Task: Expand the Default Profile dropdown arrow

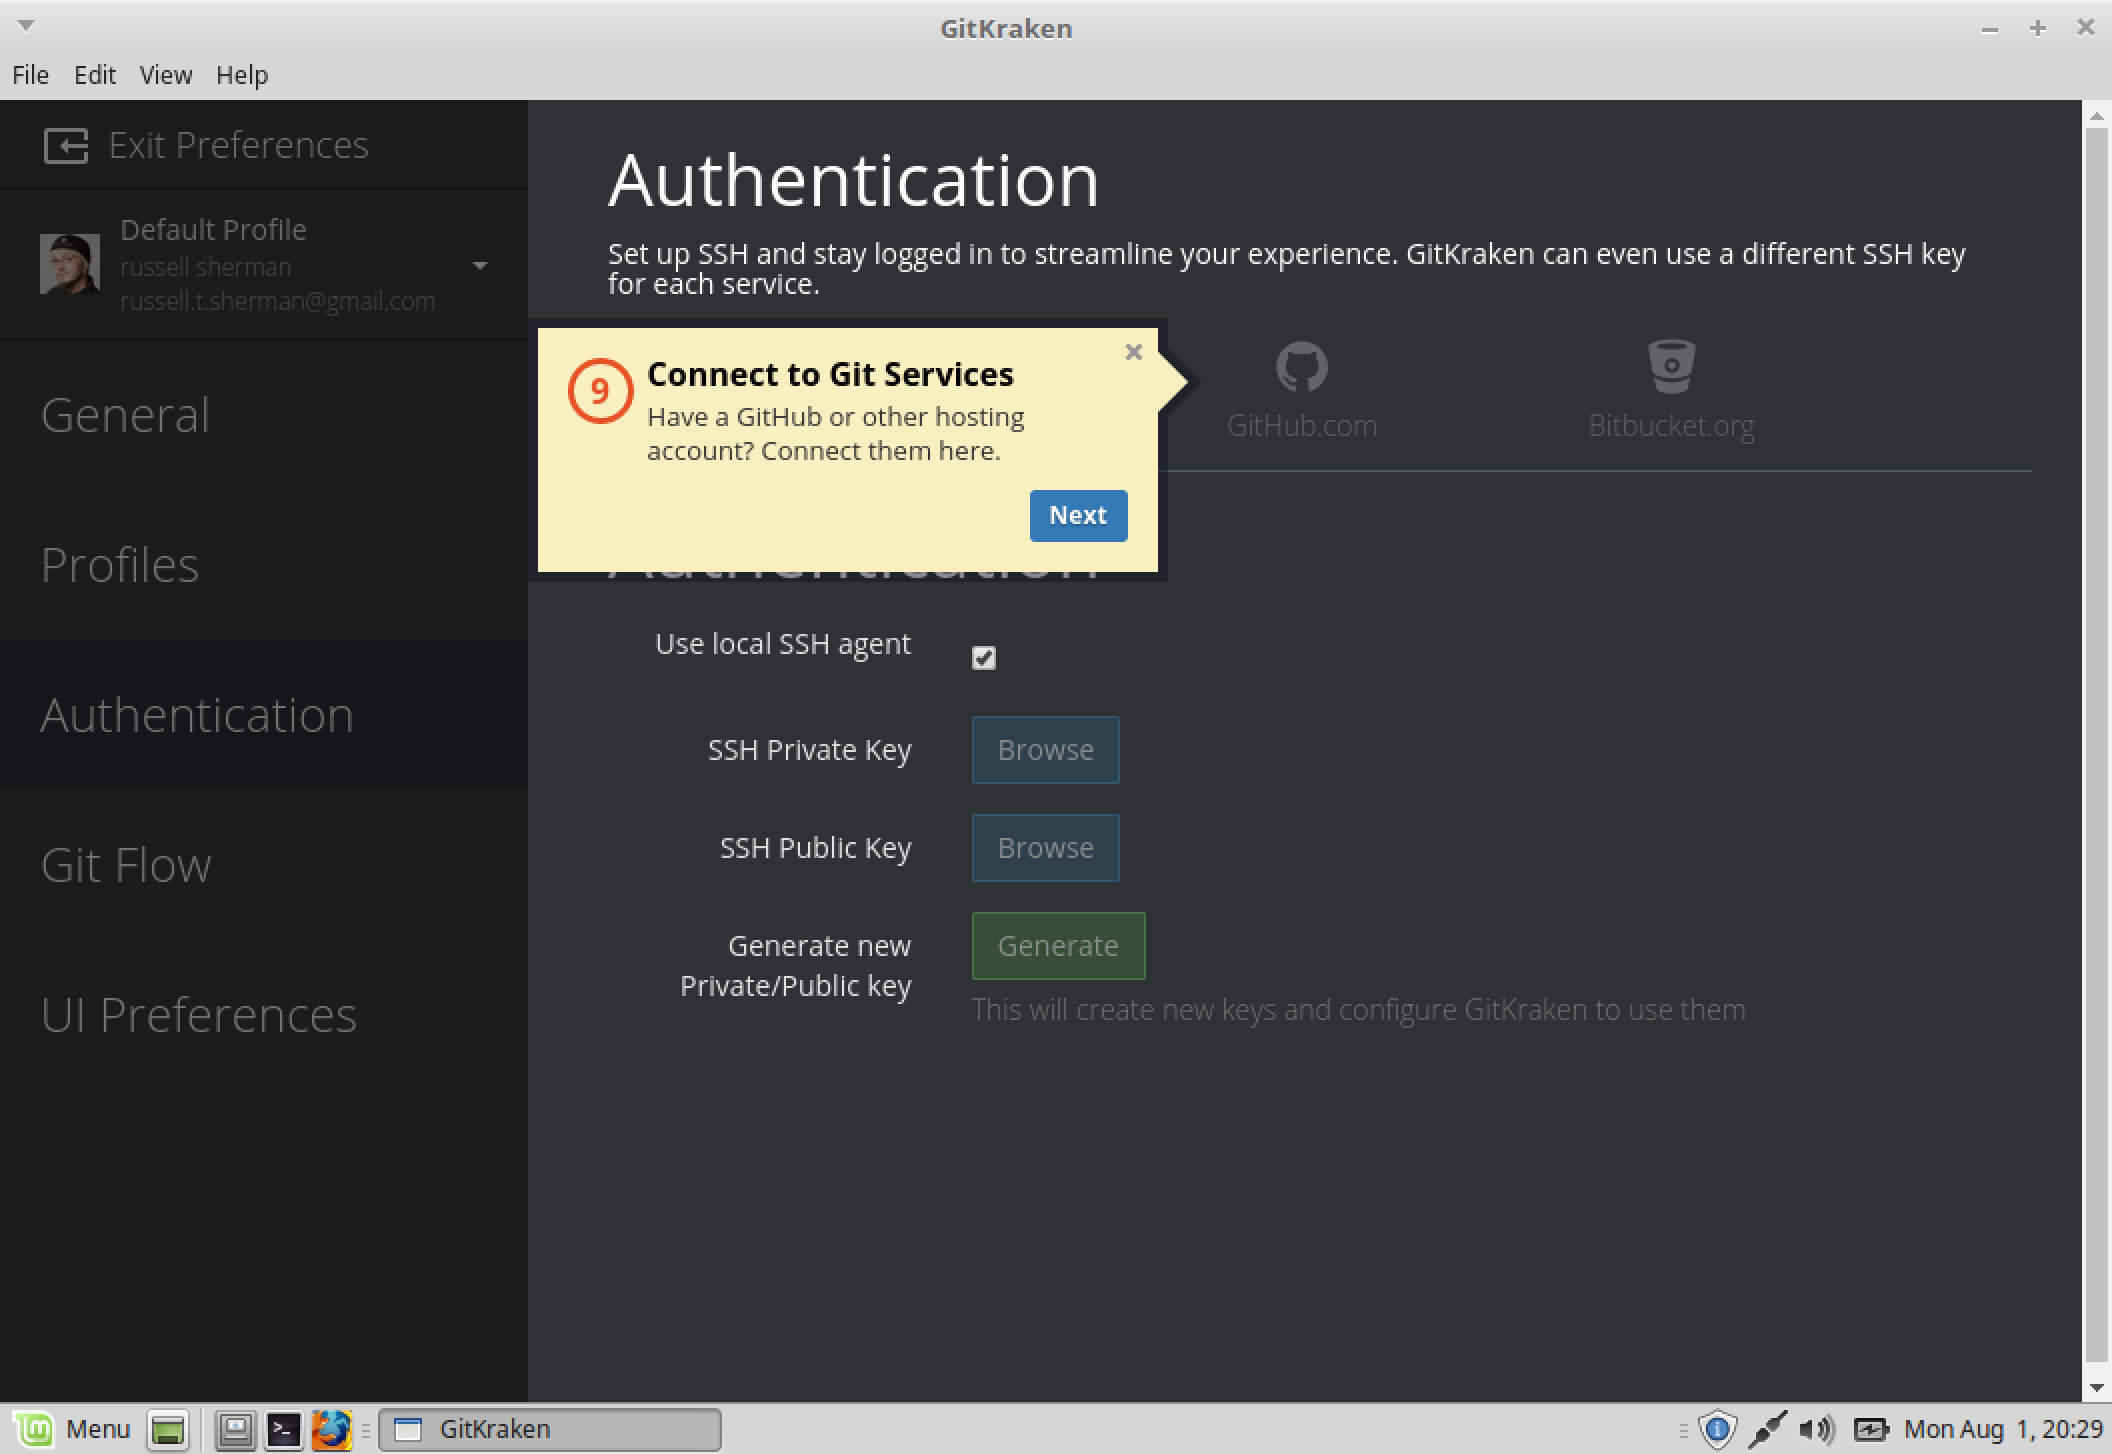Action: [480, 266]
